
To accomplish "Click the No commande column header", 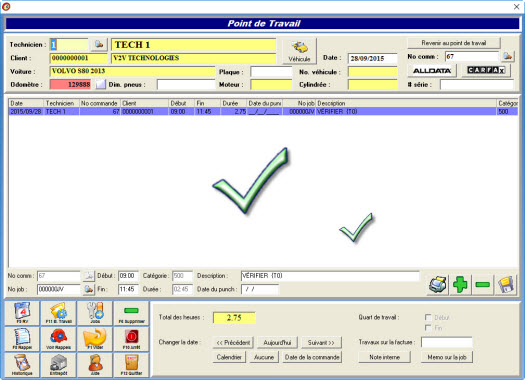I will 100,103.
